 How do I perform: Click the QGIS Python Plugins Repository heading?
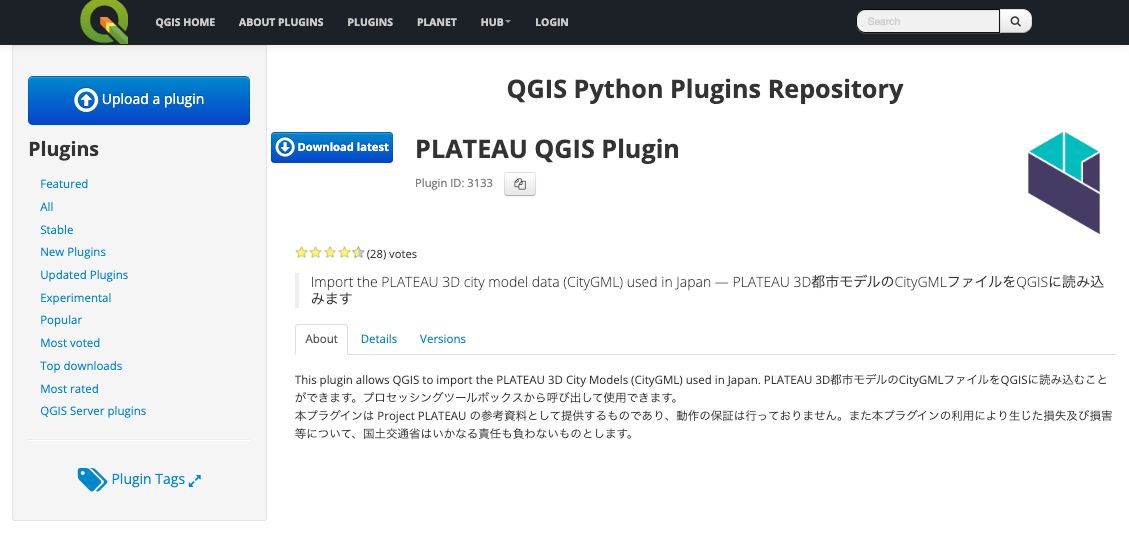[x=705, y=89]
